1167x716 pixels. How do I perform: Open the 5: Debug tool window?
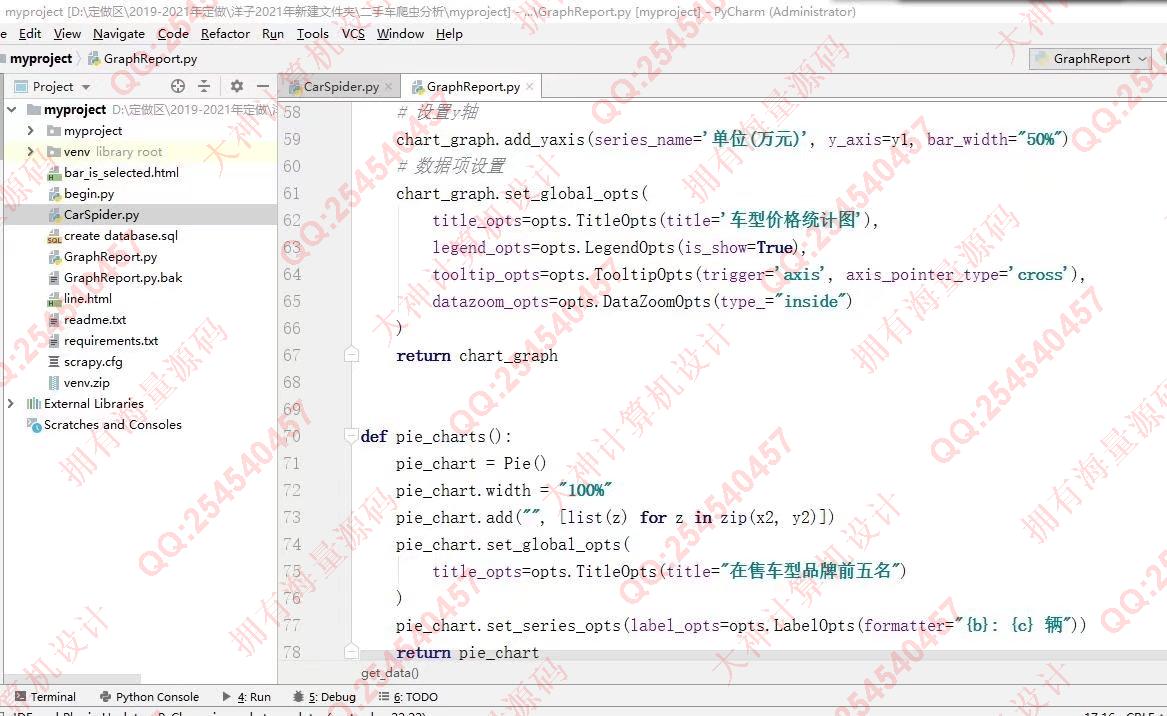(x=324, y=697)
